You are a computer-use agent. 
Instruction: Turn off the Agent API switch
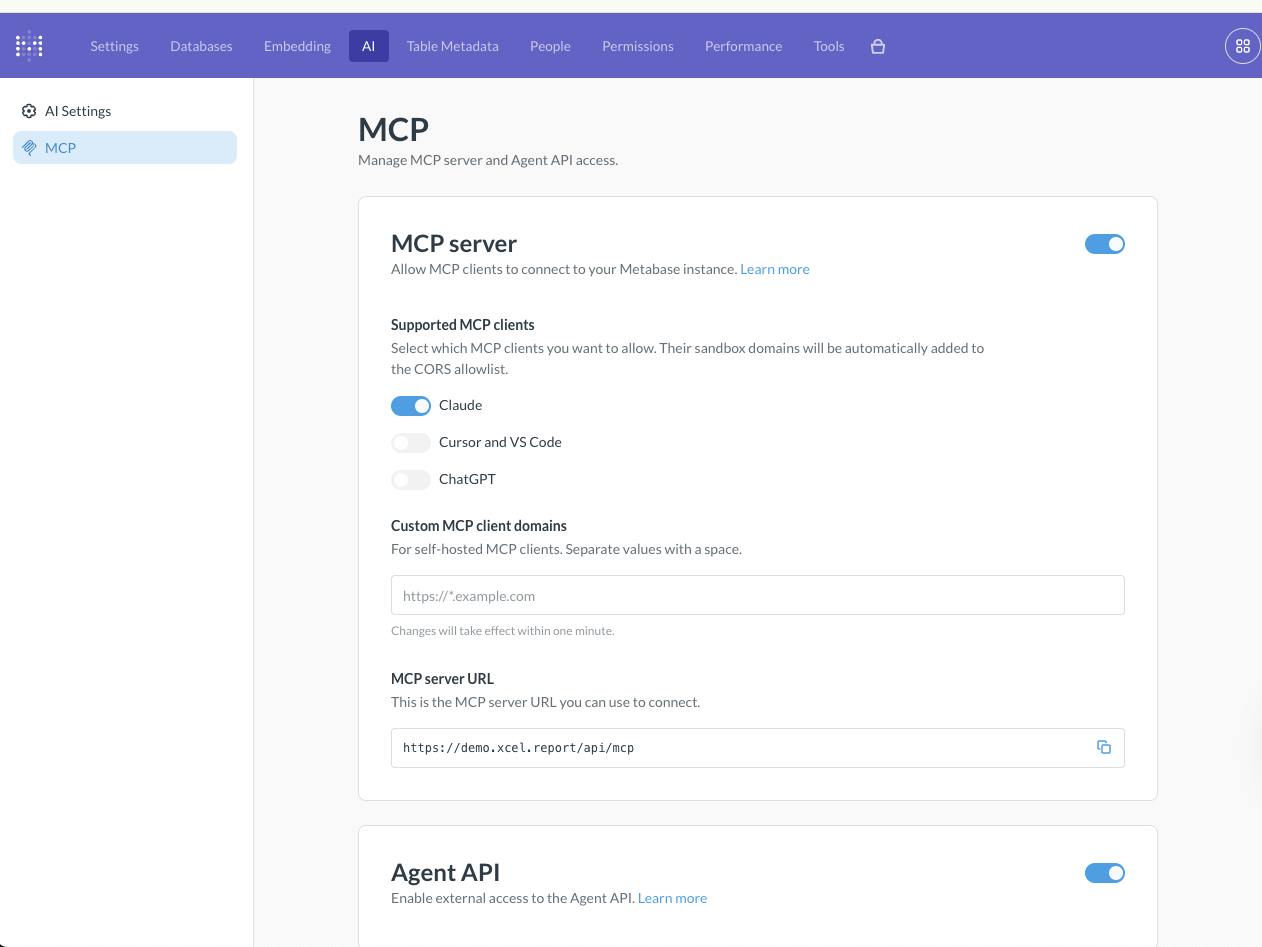click(x=1105, y=873)
